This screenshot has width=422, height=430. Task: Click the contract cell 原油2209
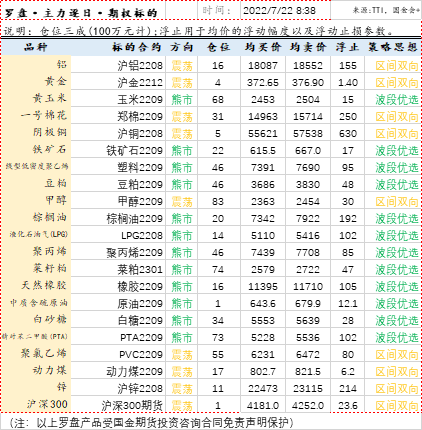click(x=140, y=304)
